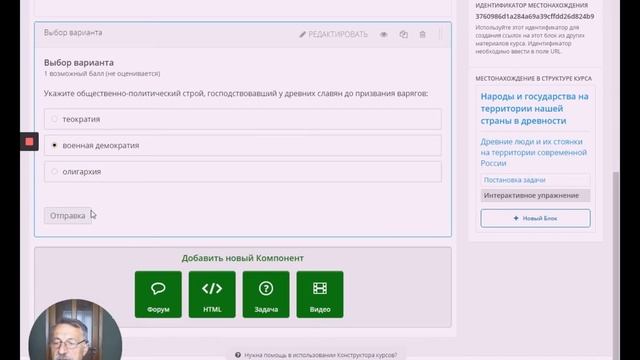
Task: Open the course constructor help link
Action: pos(320,355)
